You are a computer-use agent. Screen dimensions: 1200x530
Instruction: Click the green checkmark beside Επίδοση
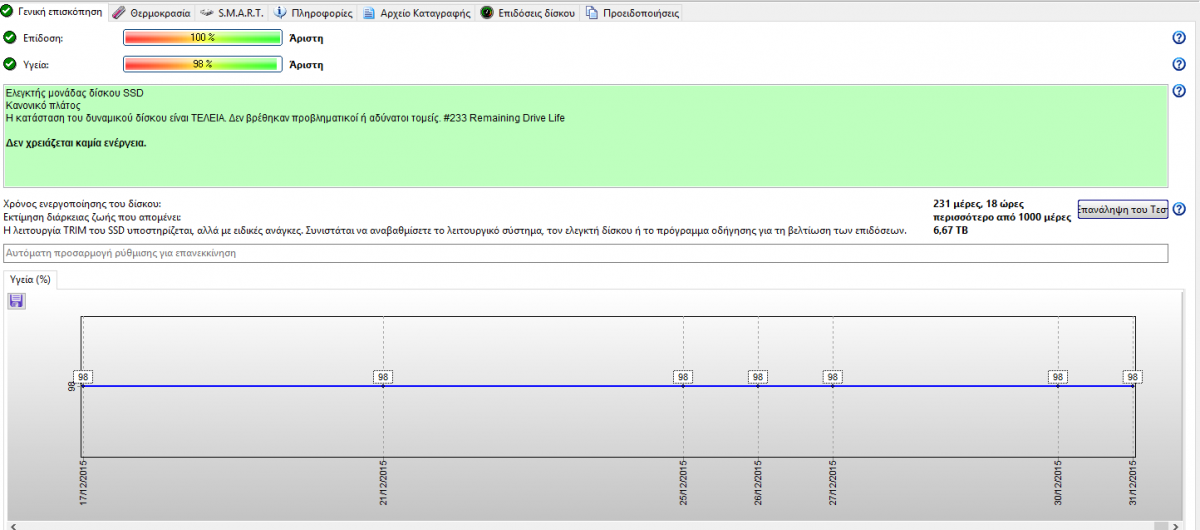tap(10, 38)
